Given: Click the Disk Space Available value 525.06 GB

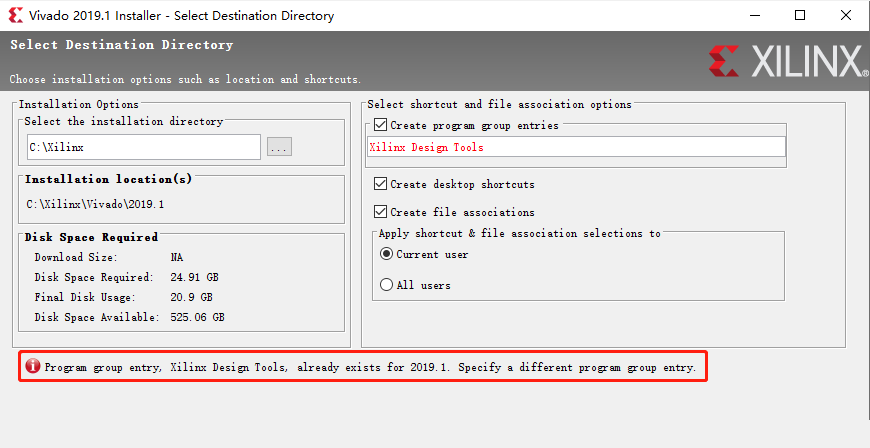Looking at the screenshot, I should pos(197,317).
